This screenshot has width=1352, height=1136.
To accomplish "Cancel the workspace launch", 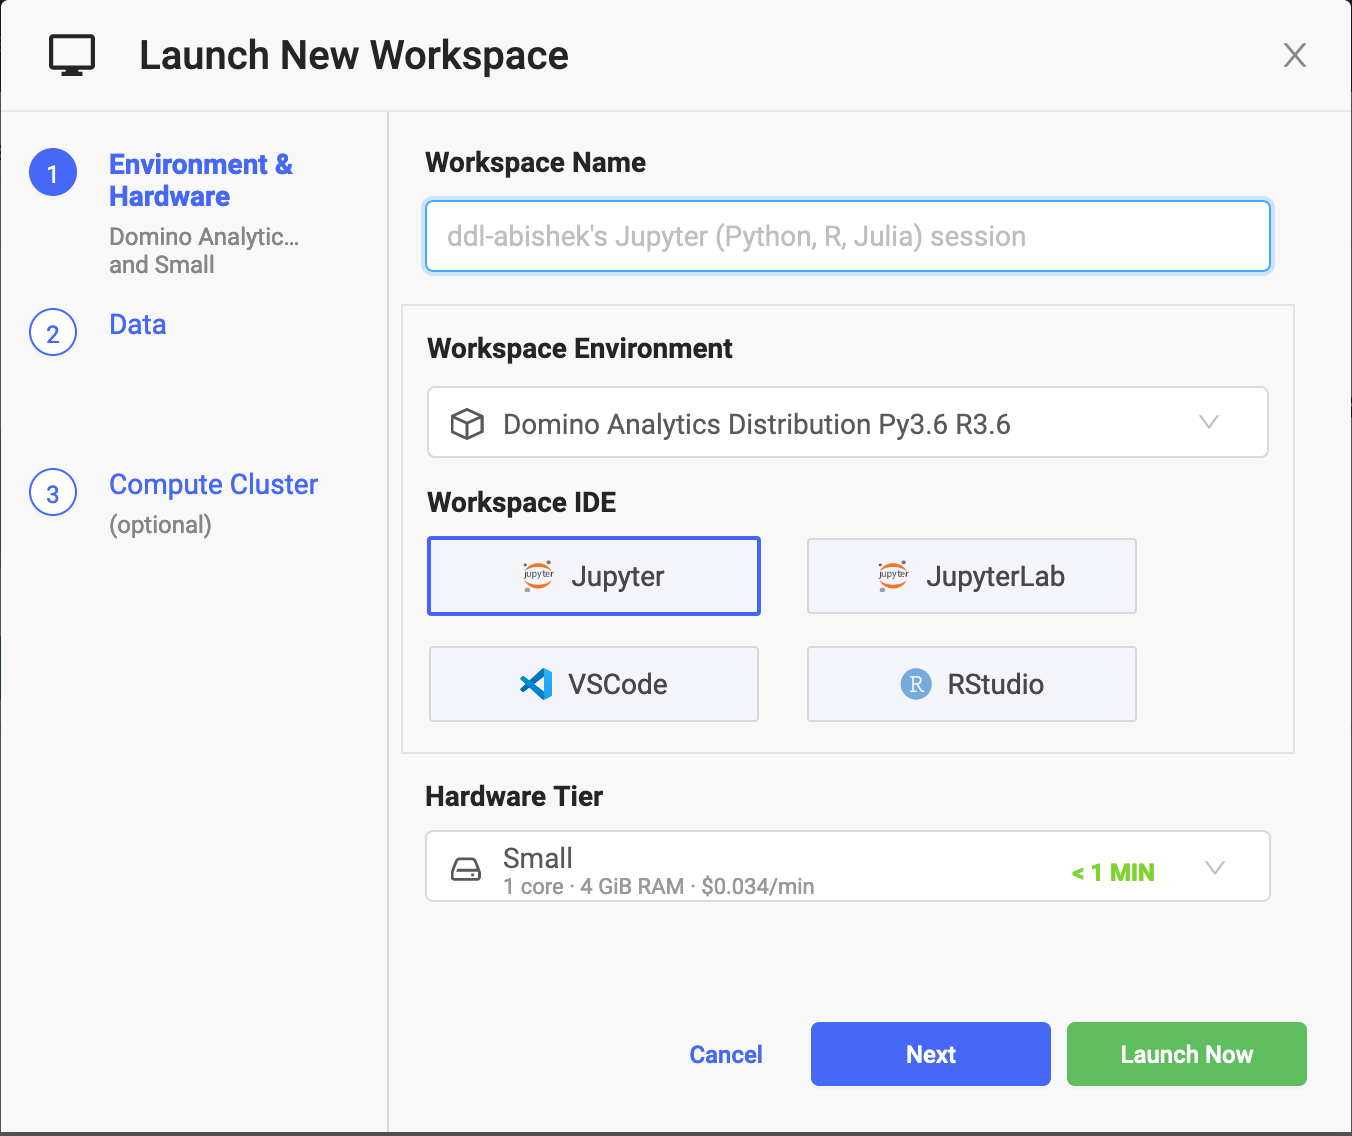I will point(726,1054).
